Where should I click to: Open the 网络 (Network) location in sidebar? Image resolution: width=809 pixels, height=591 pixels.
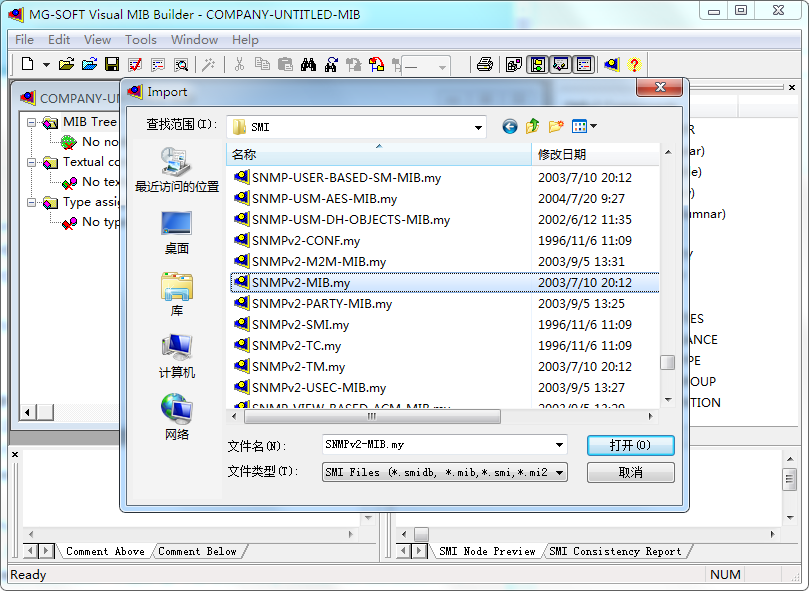[176, 410]
